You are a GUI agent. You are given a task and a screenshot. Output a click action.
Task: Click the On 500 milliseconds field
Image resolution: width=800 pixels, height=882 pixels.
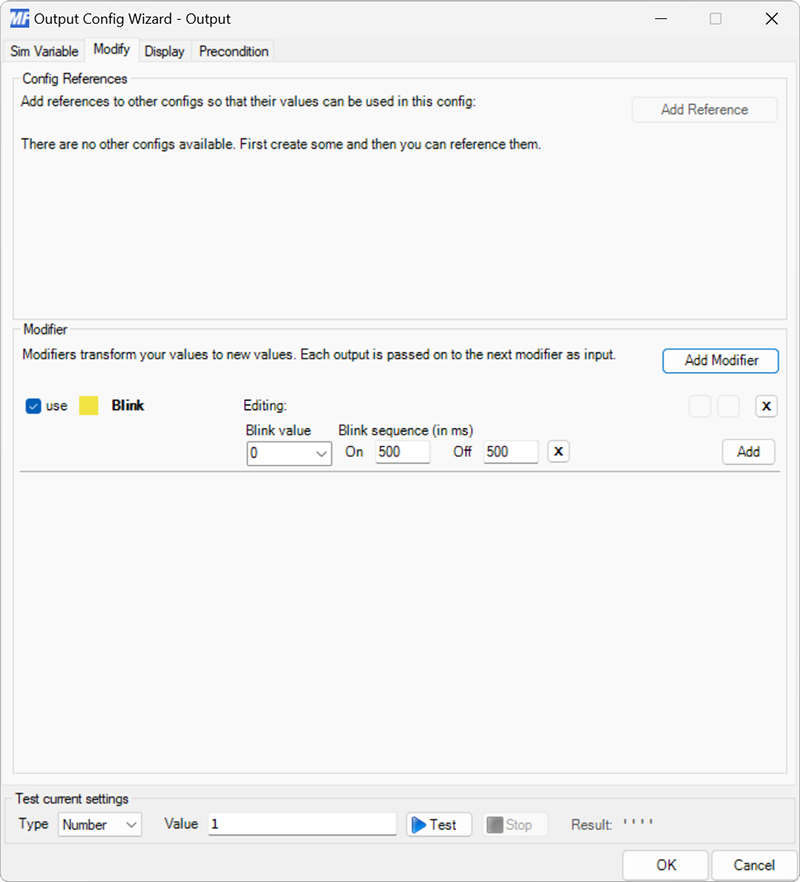402,451
